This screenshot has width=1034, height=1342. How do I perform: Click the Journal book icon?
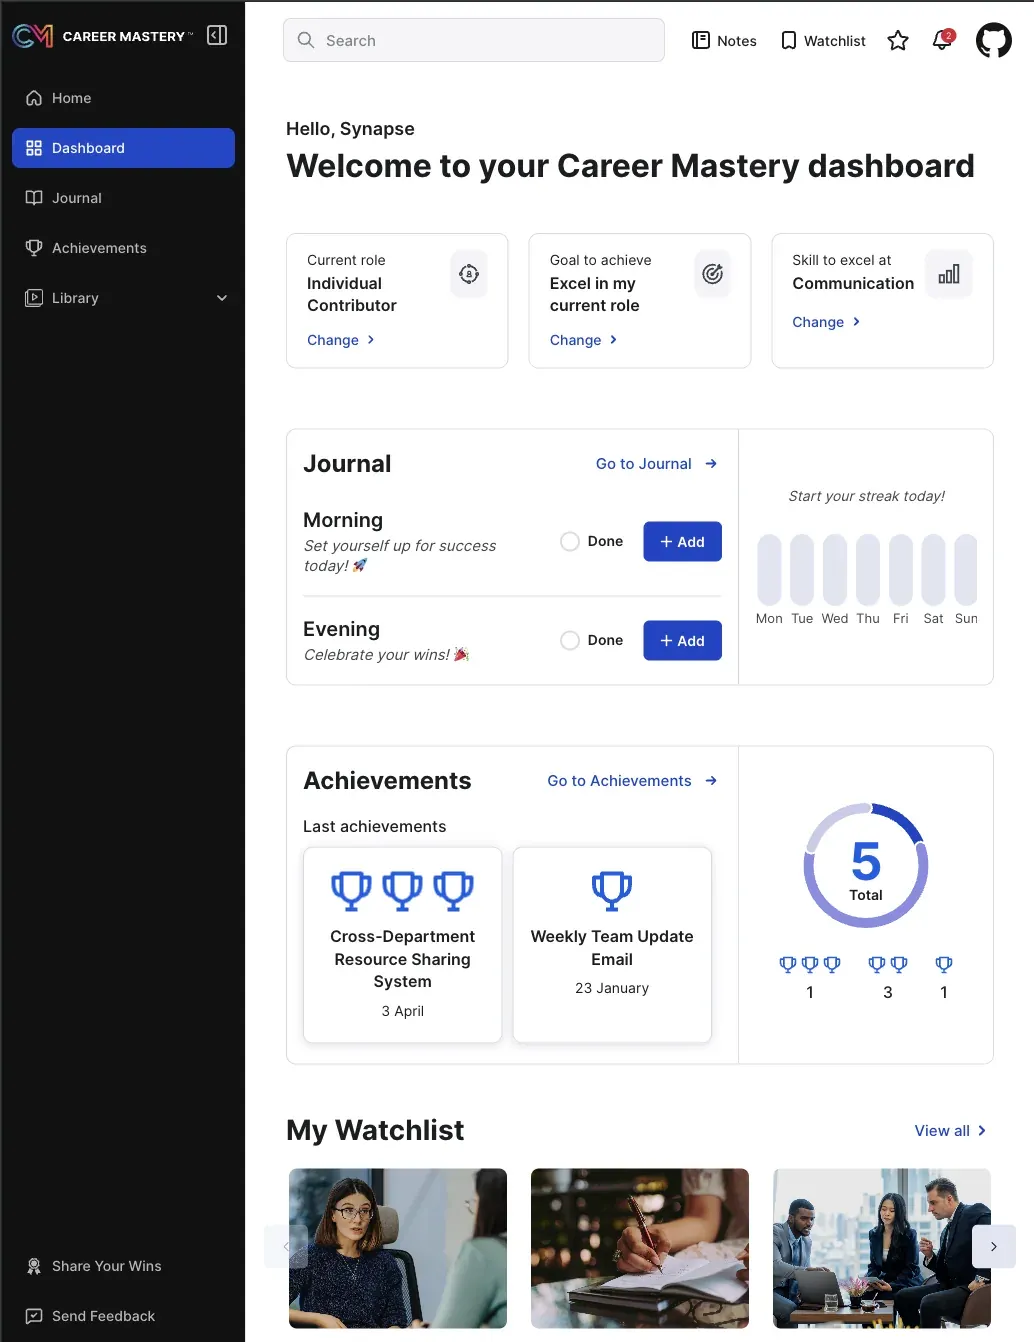pyautogui.click(x=34, y=198)
